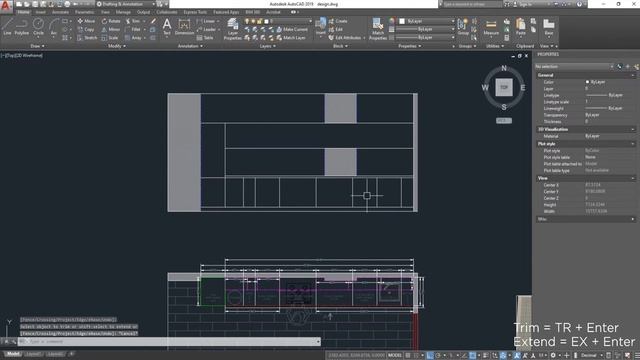The height and width of the screenshot is (360, 640).
Task: Open the No selection dropdown in Properties
Action: [x=574, y=67]
